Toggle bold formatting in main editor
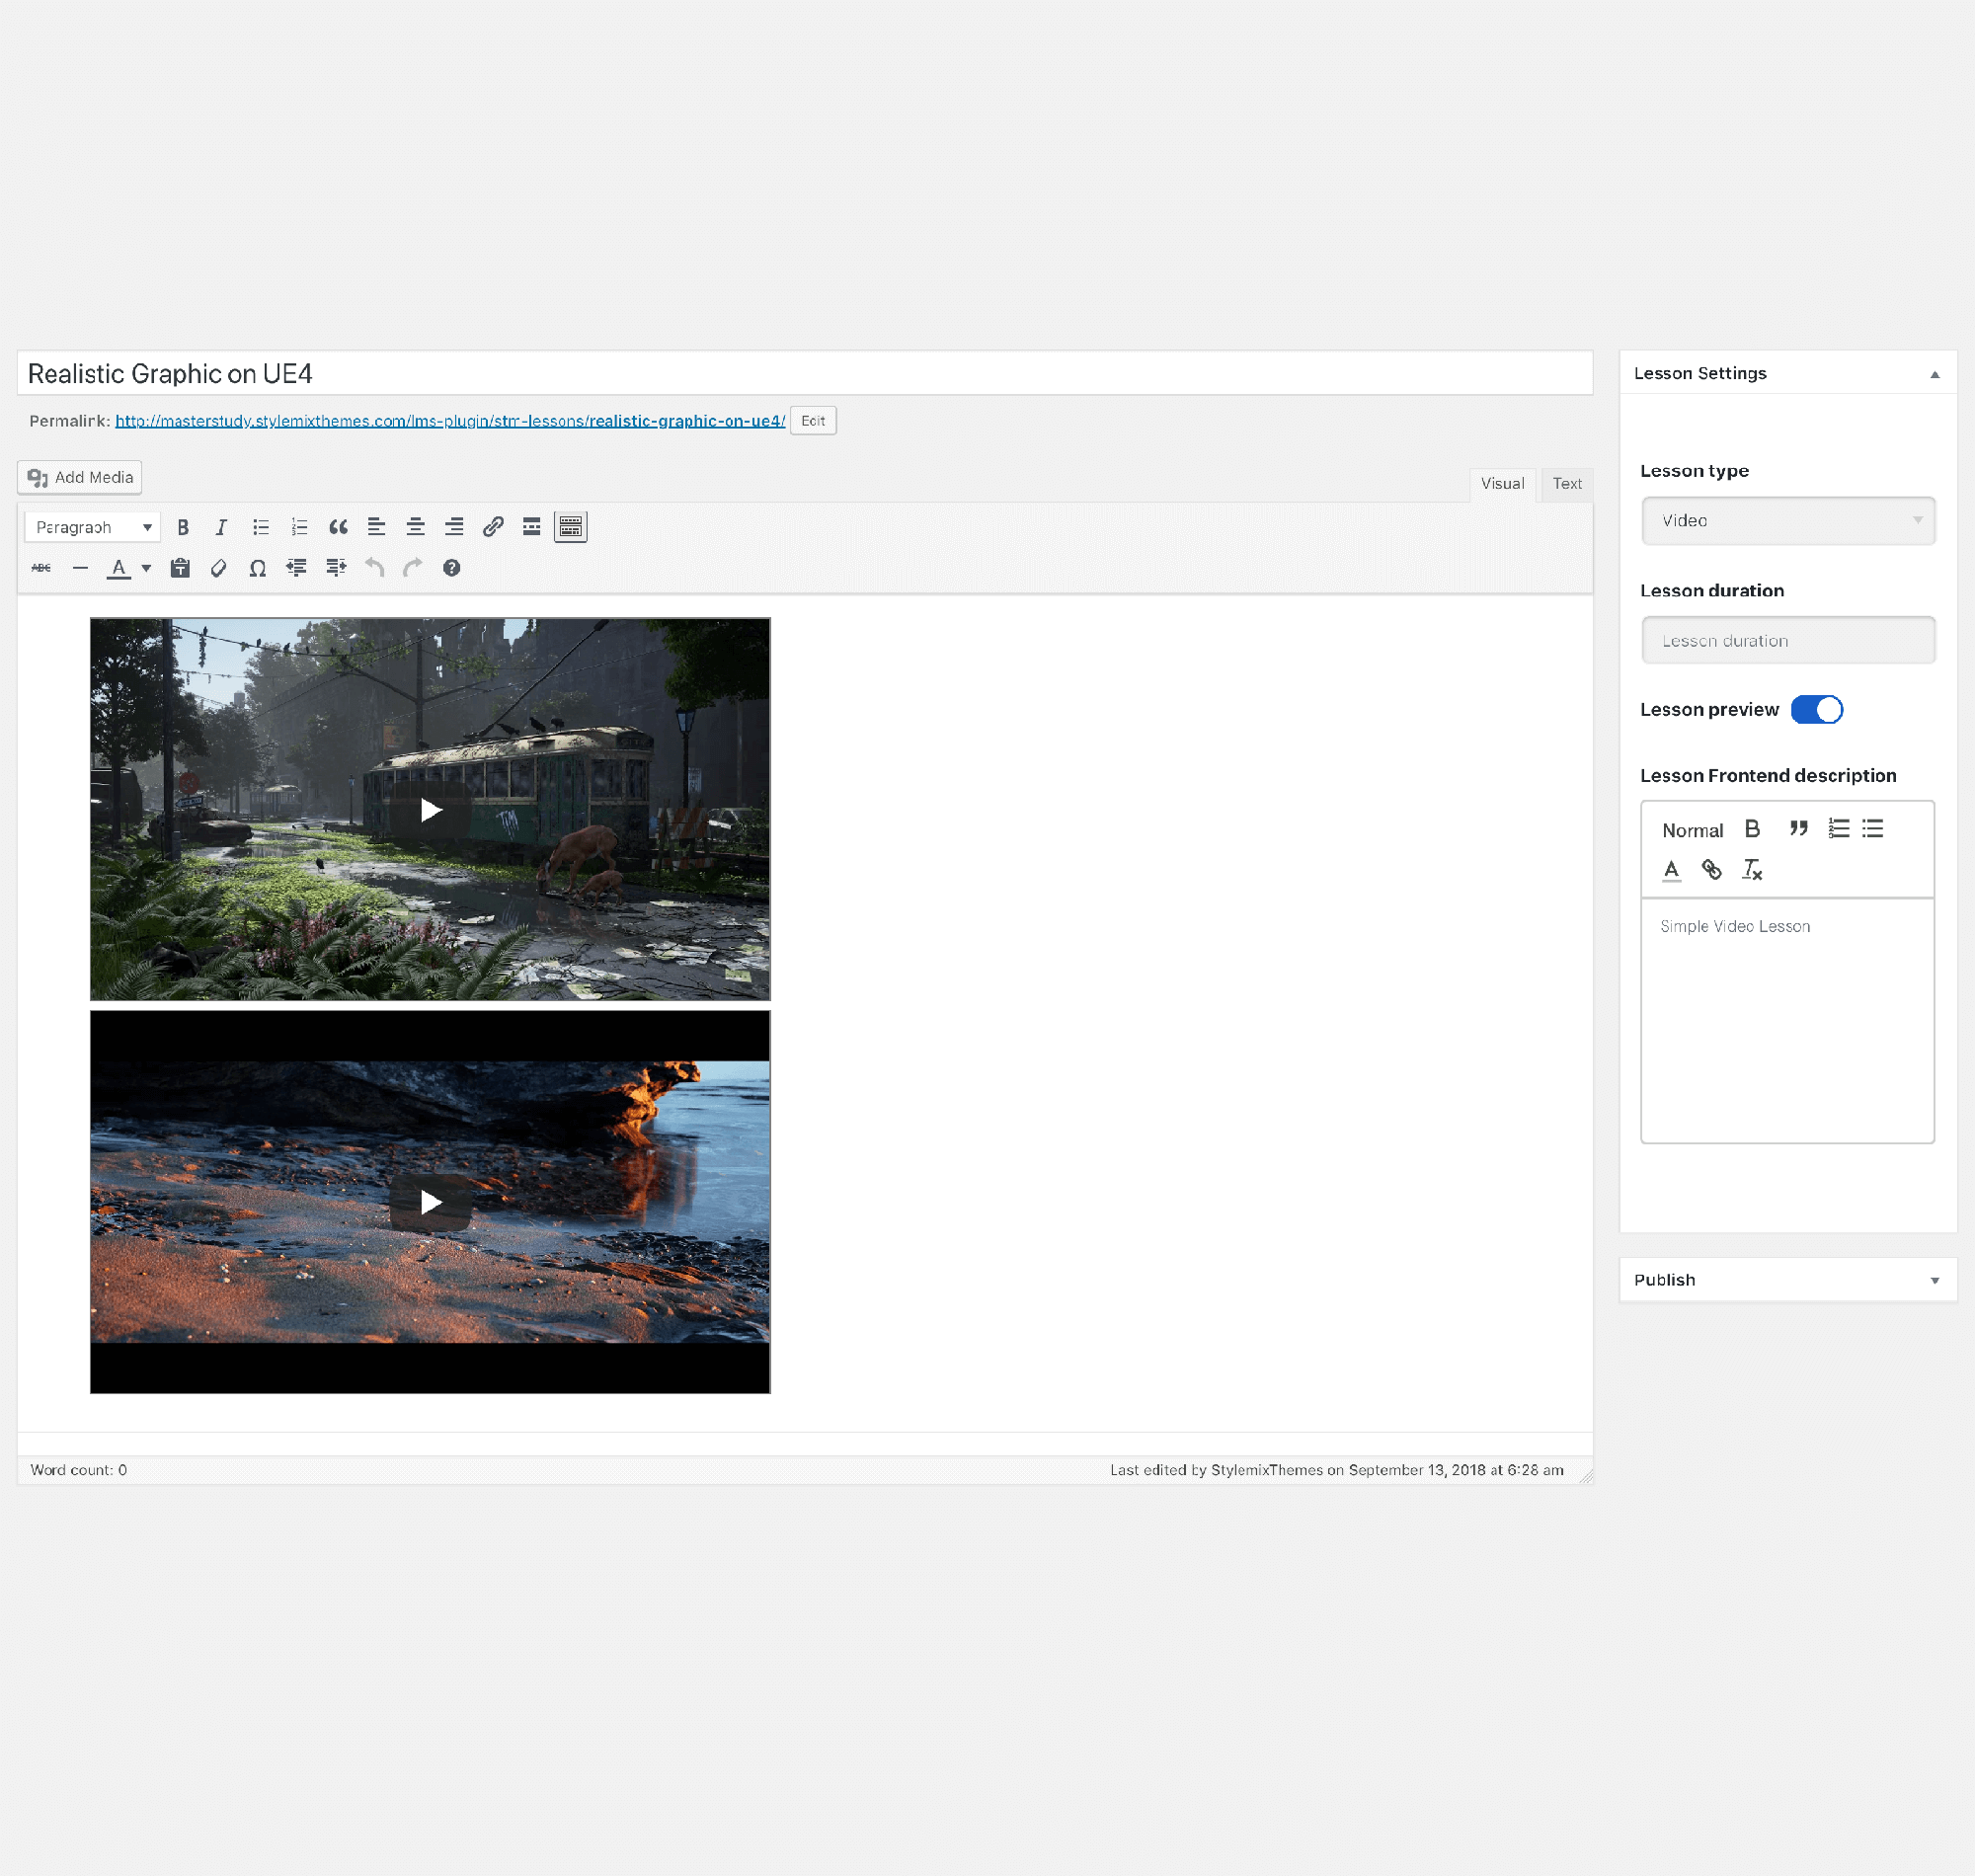 pos(183,527)
